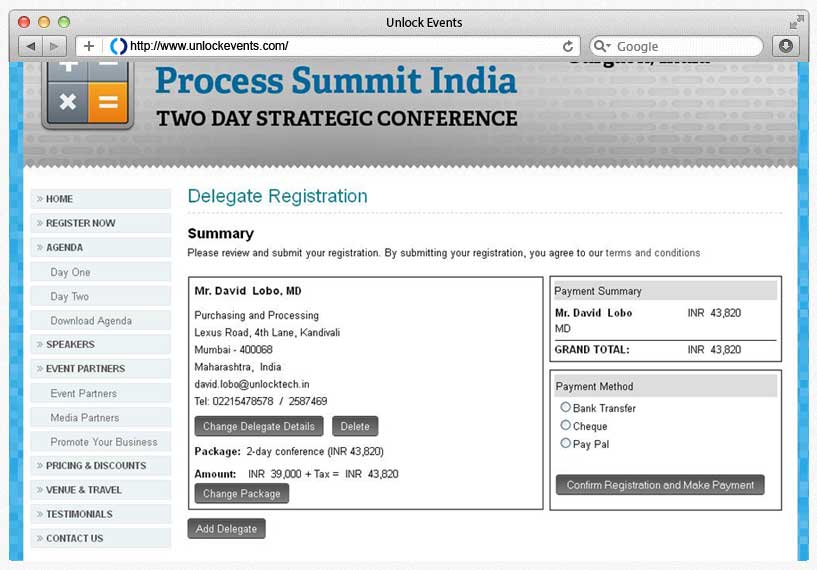Click the fullscreen arrows icon in title bar

796,22
